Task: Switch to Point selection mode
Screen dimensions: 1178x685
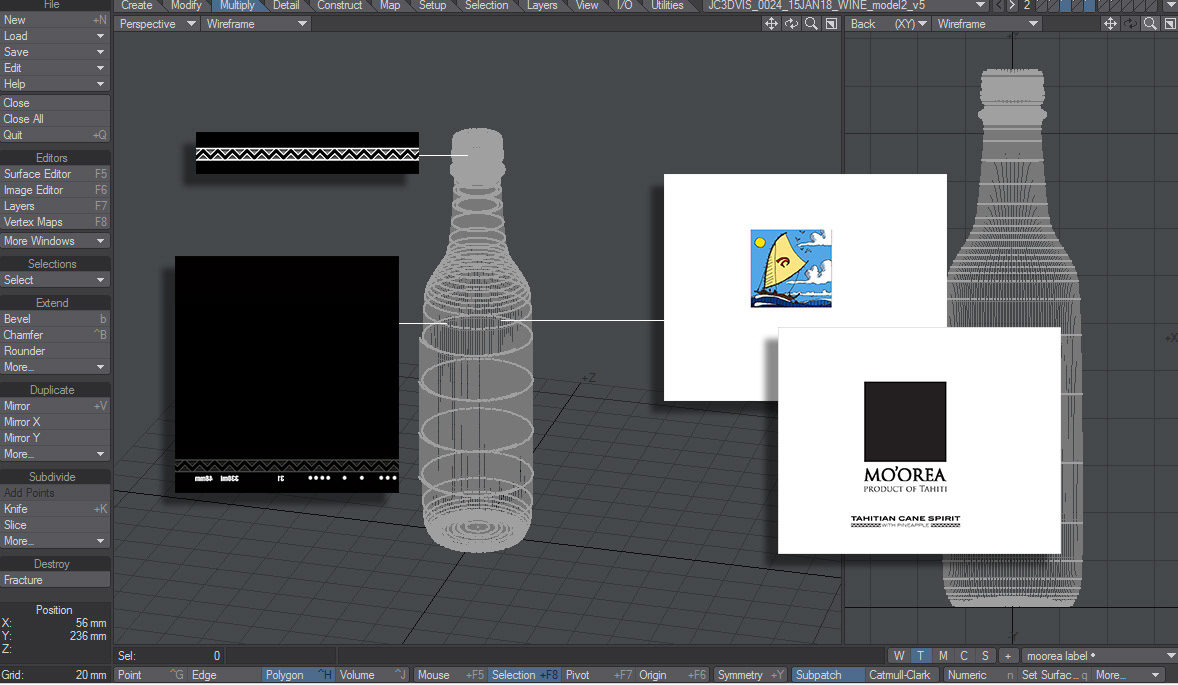Action: (x=150, y=675)
